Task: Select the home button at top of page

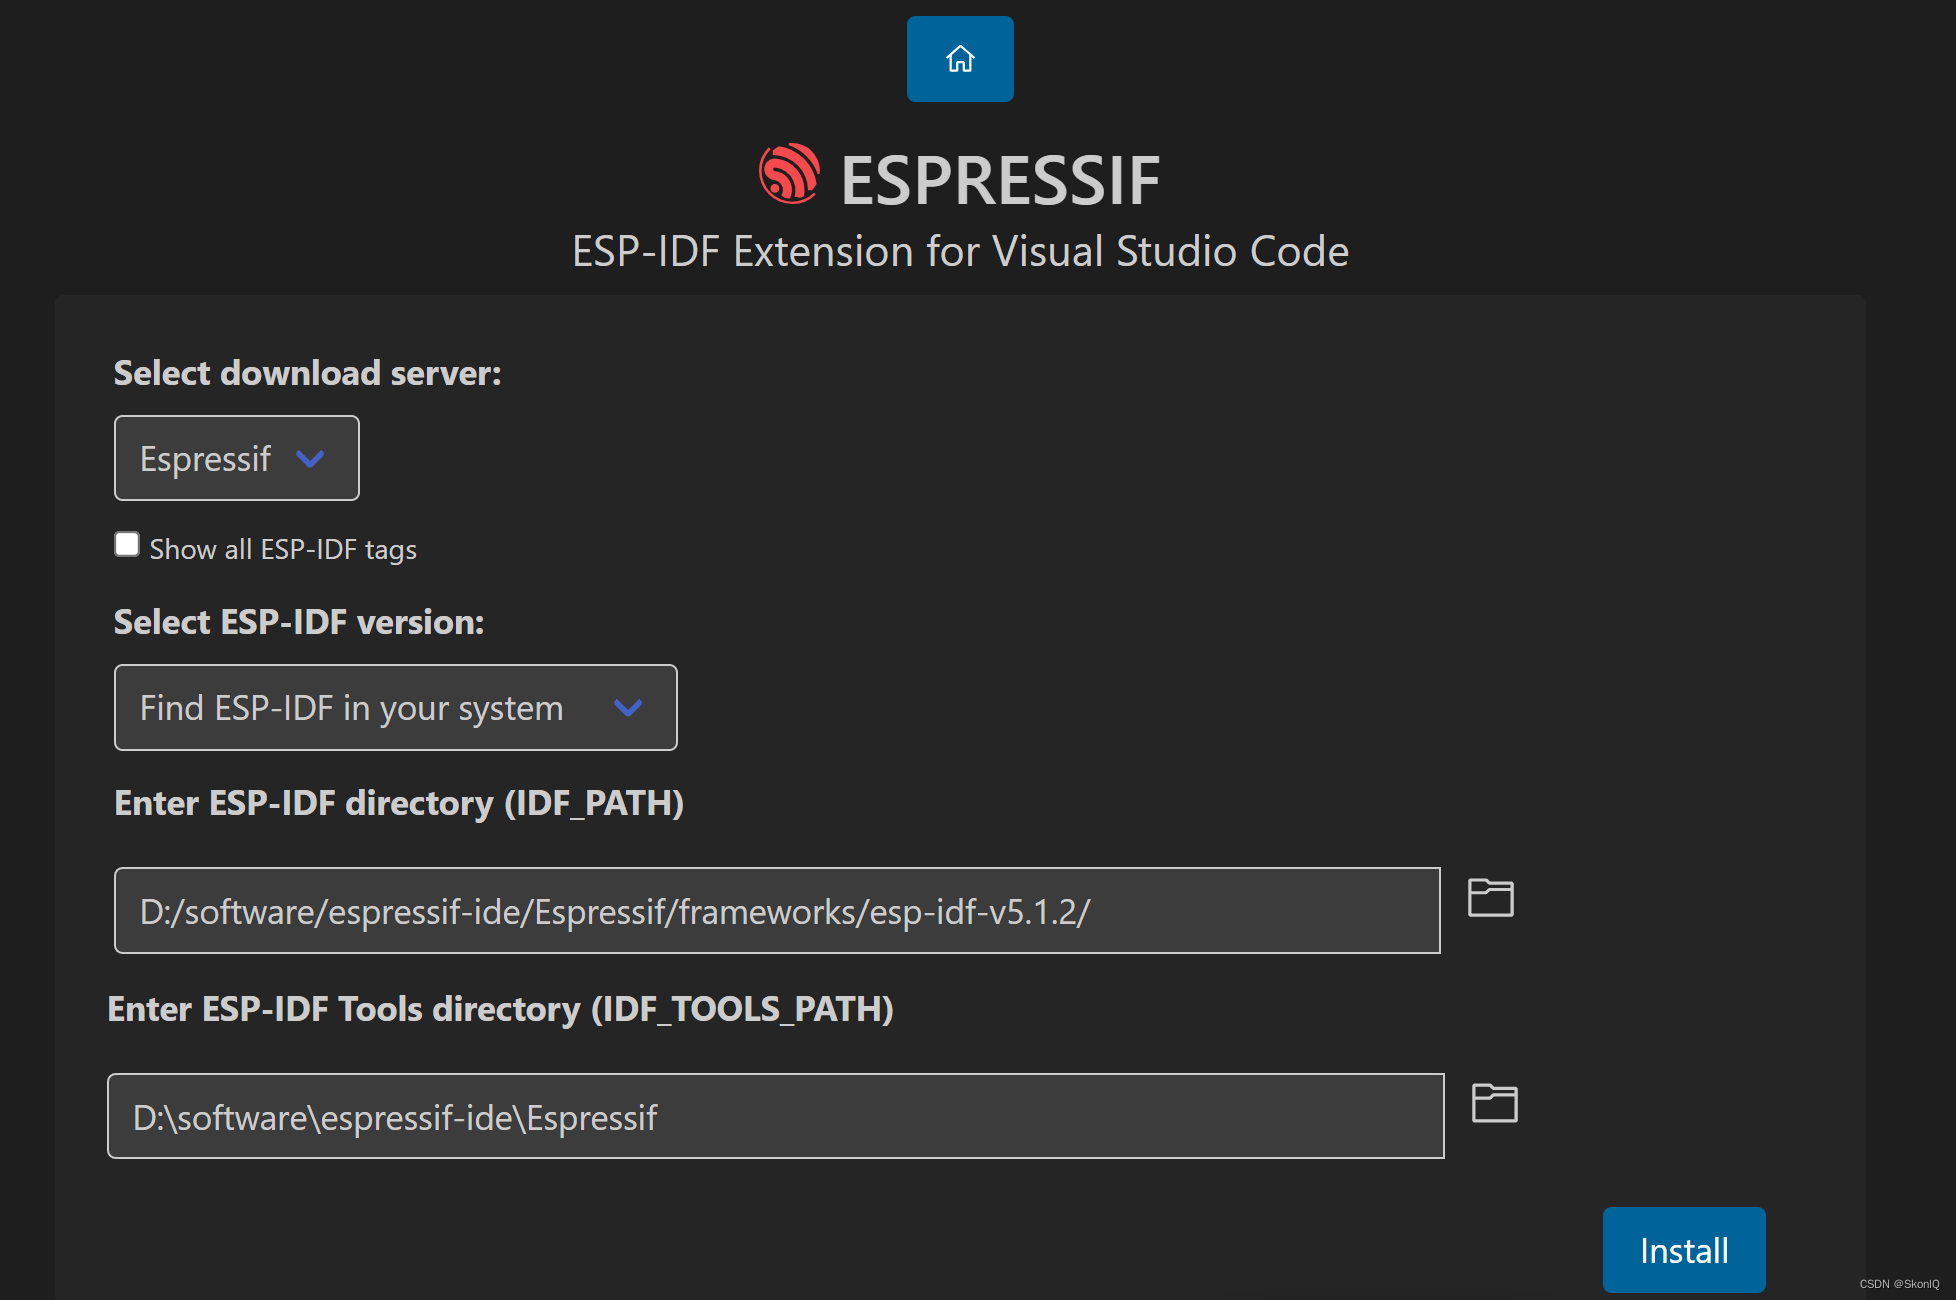Action: 959,59
